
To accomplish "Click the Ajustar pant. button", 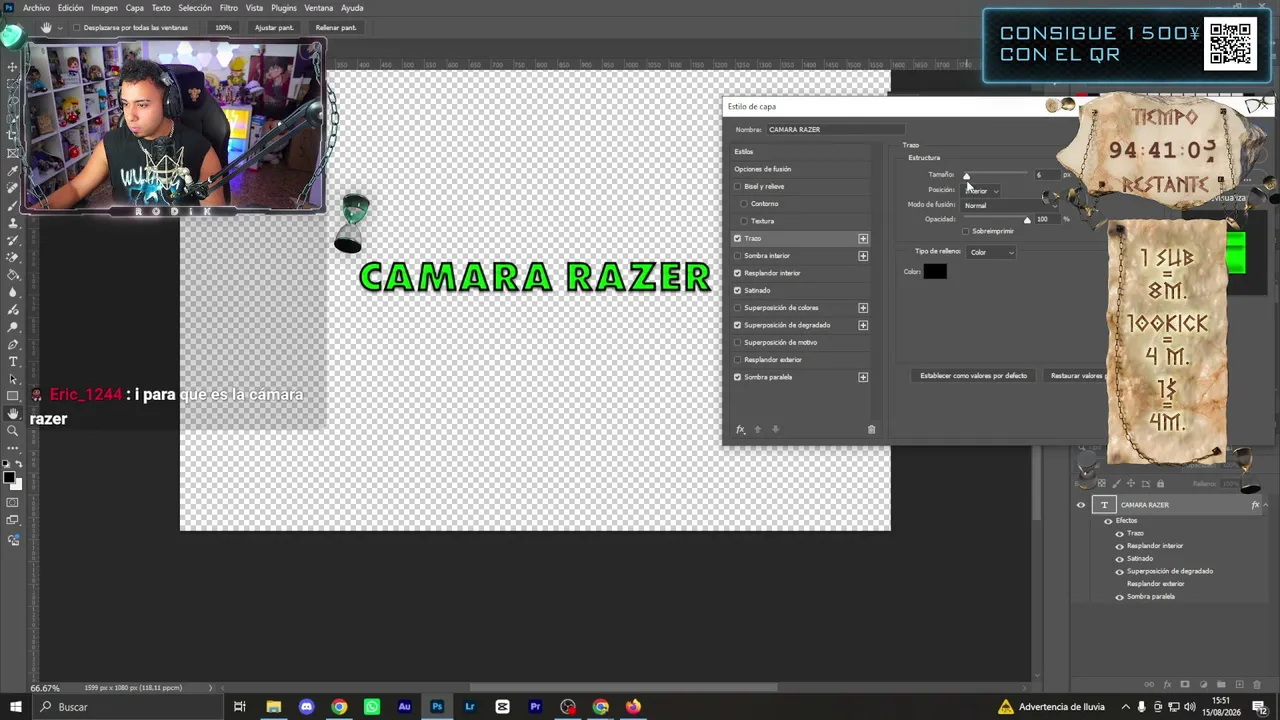I will pos(274,28).
